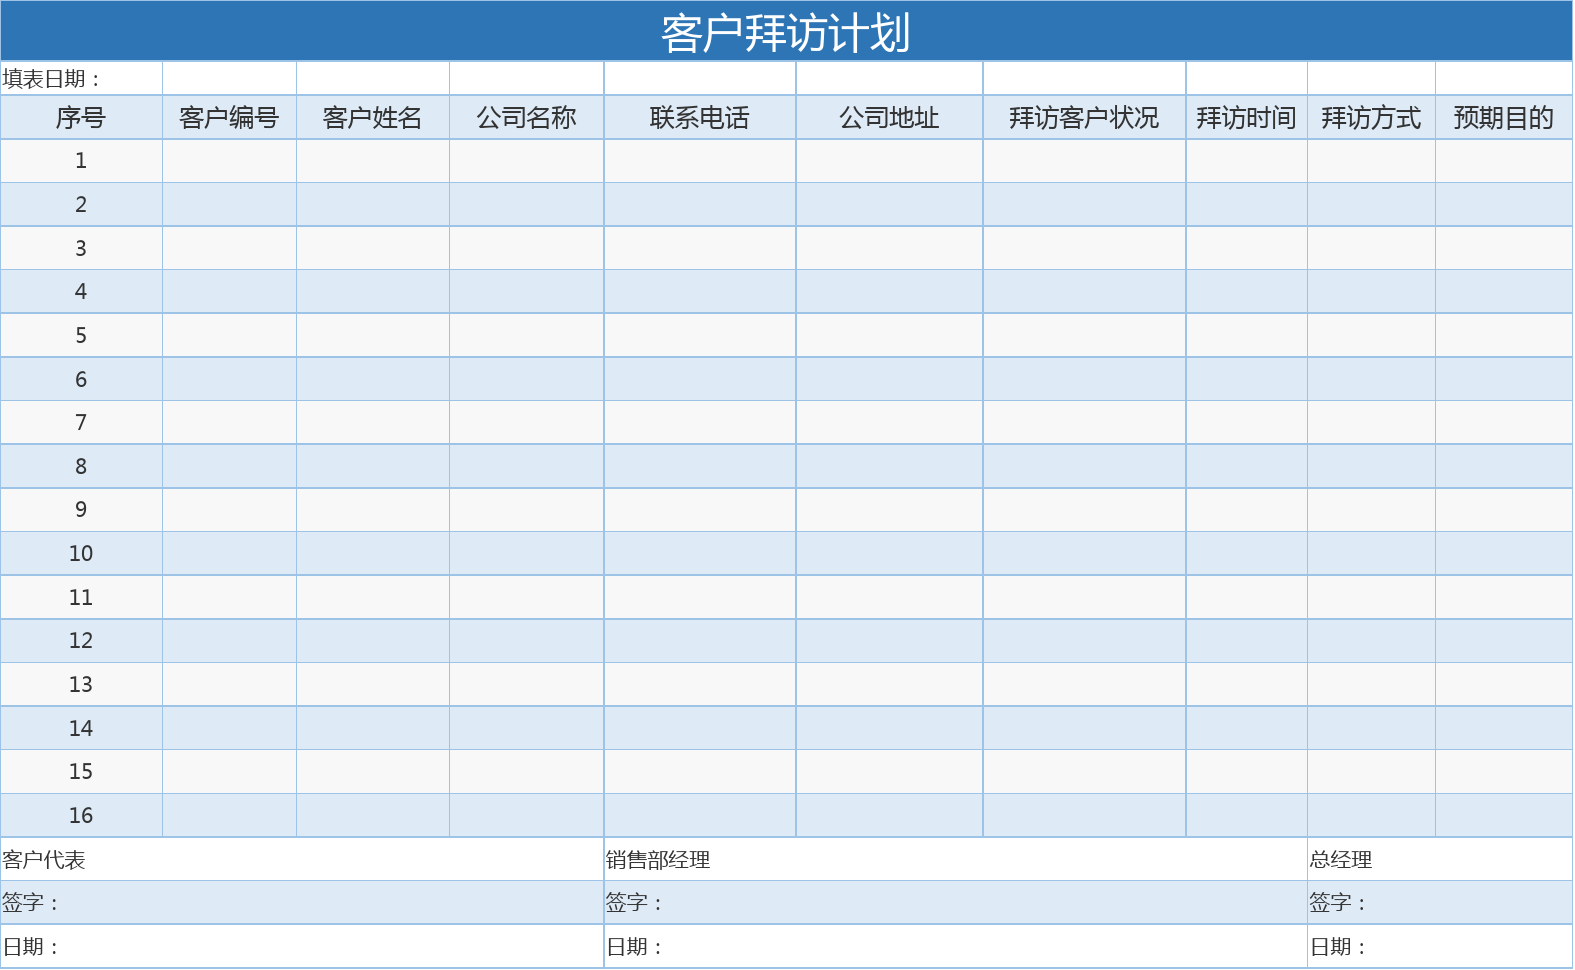Screen dimensions: 1575x970
Task: Select the row number 7 cell
Action: 81,422
